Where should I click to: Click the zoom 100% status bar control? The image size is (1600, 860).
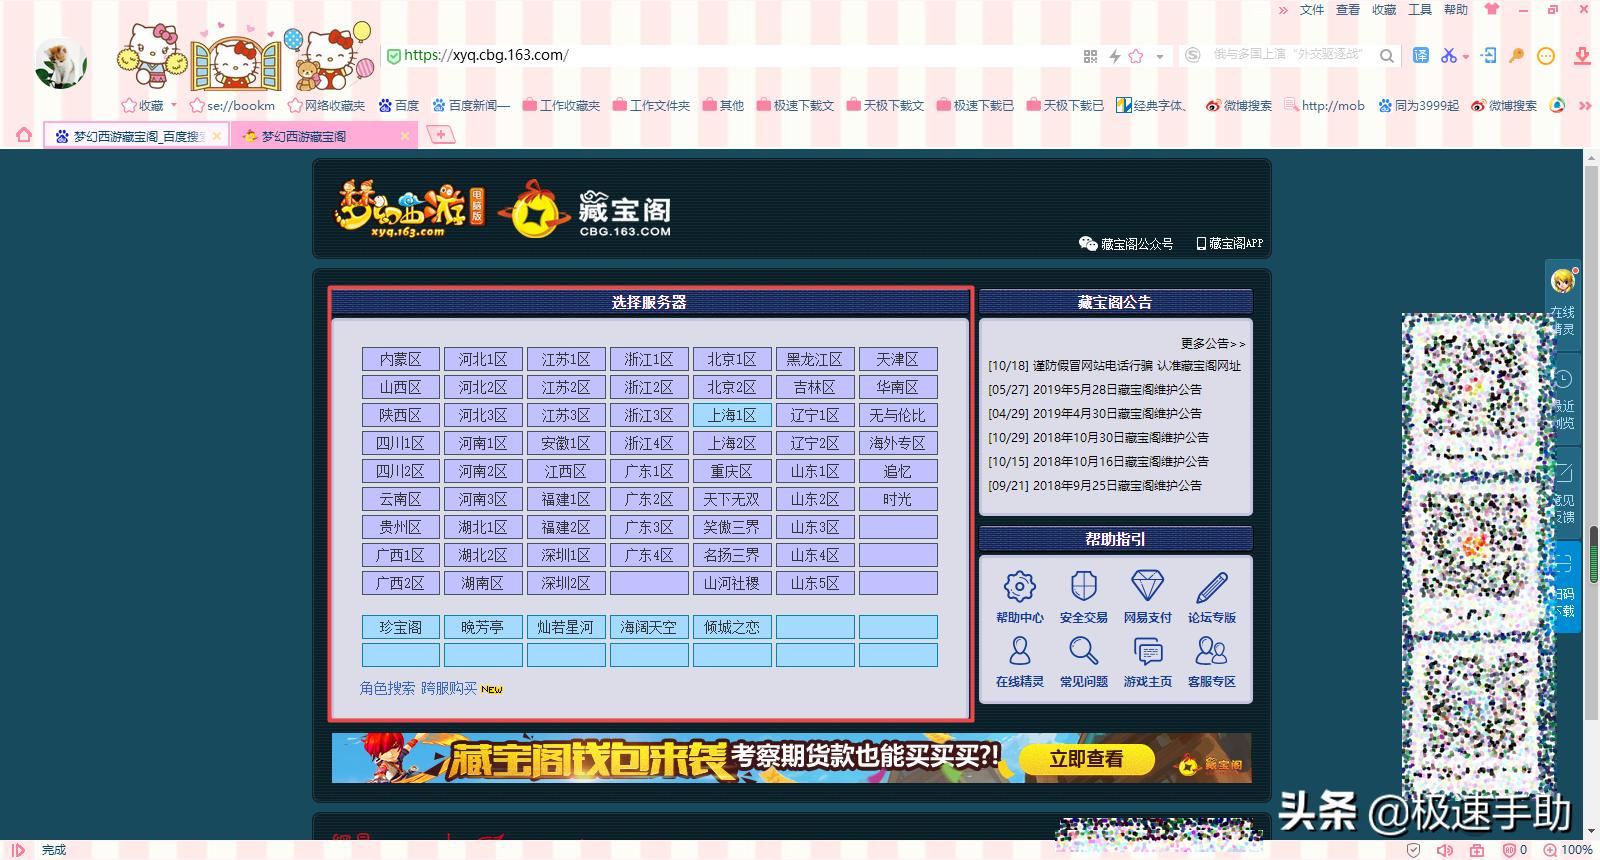pos(1568,850)
